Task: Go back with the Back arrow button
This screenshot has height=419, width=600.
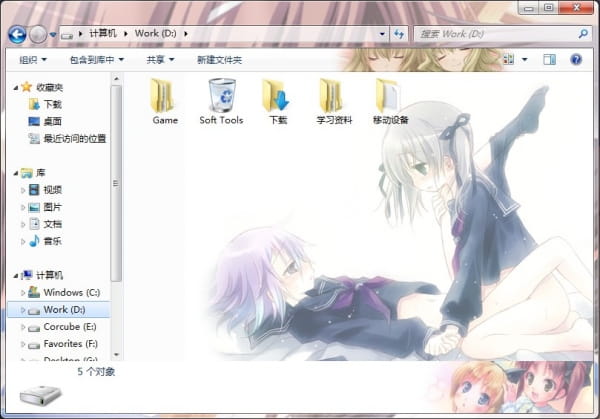Action: (x=17, y=34)
